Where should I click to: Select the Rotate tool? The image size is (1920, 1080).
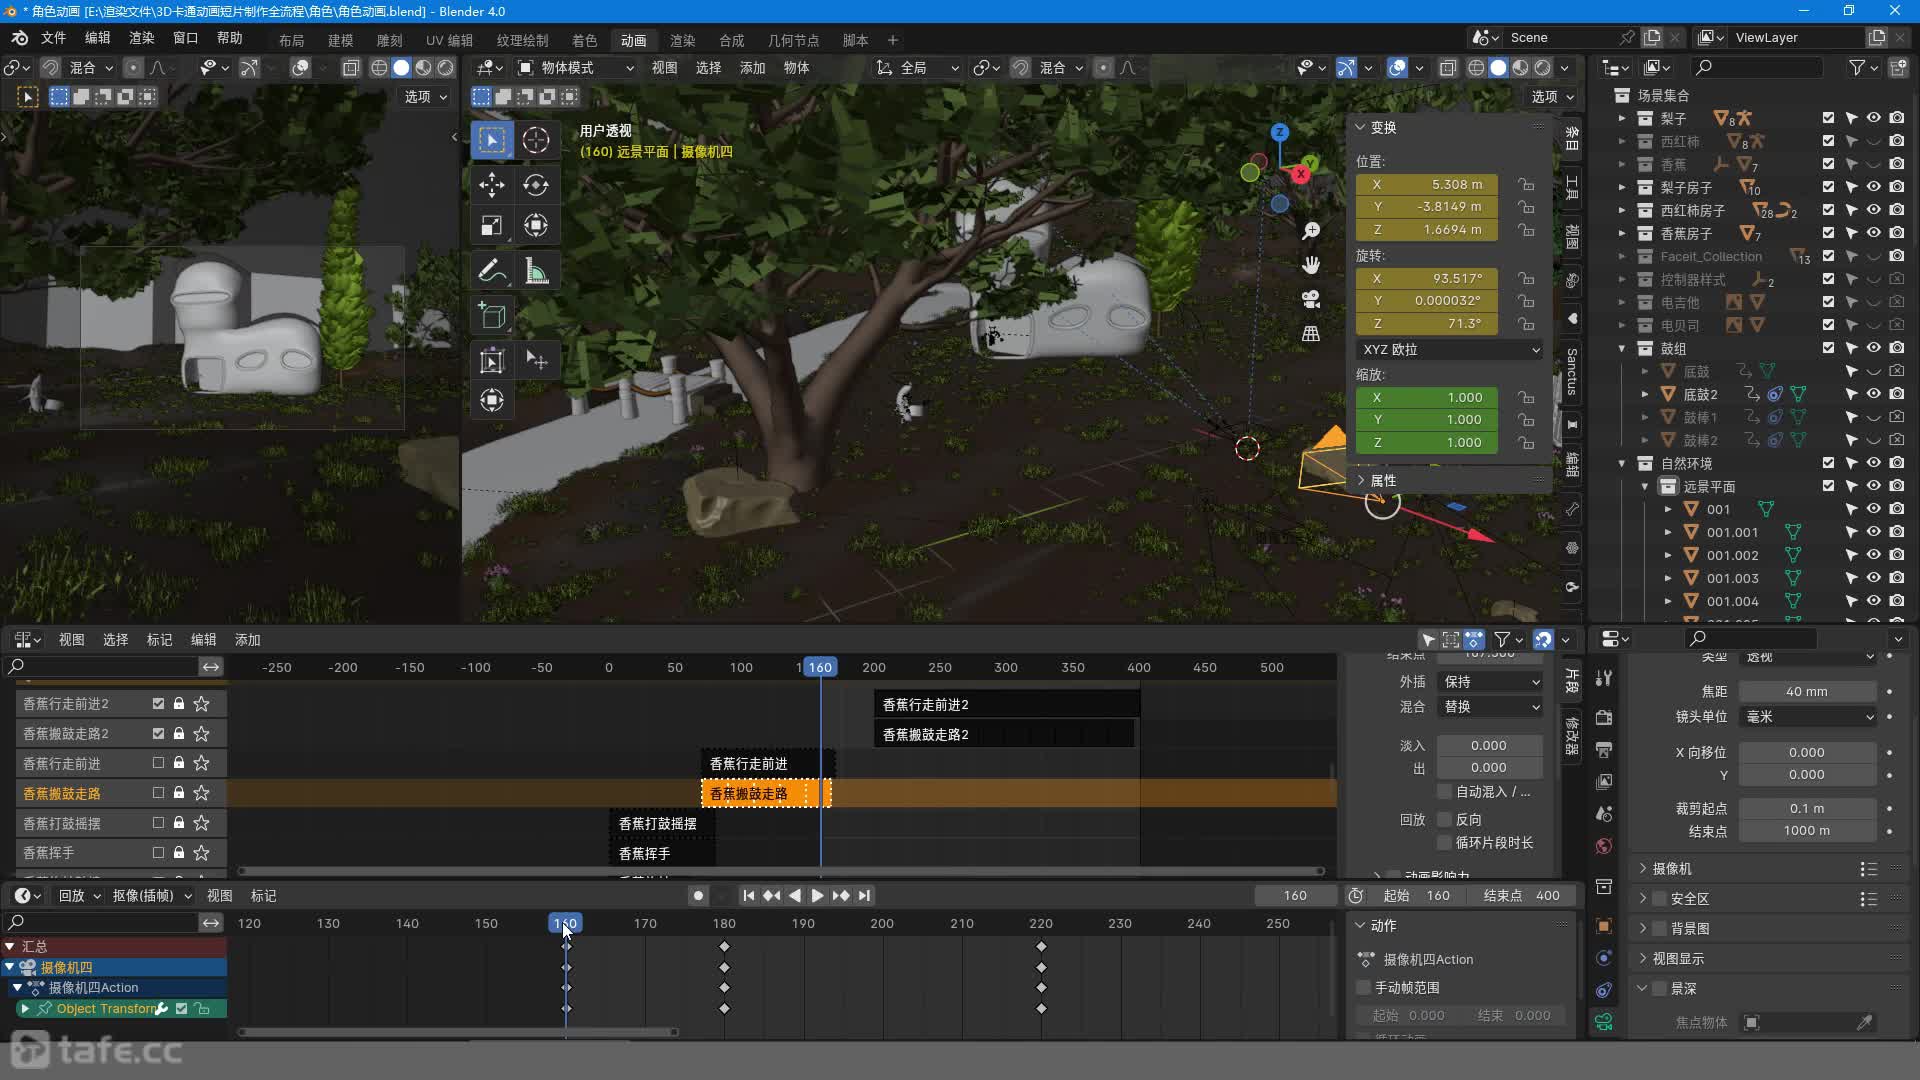[536, 185]
